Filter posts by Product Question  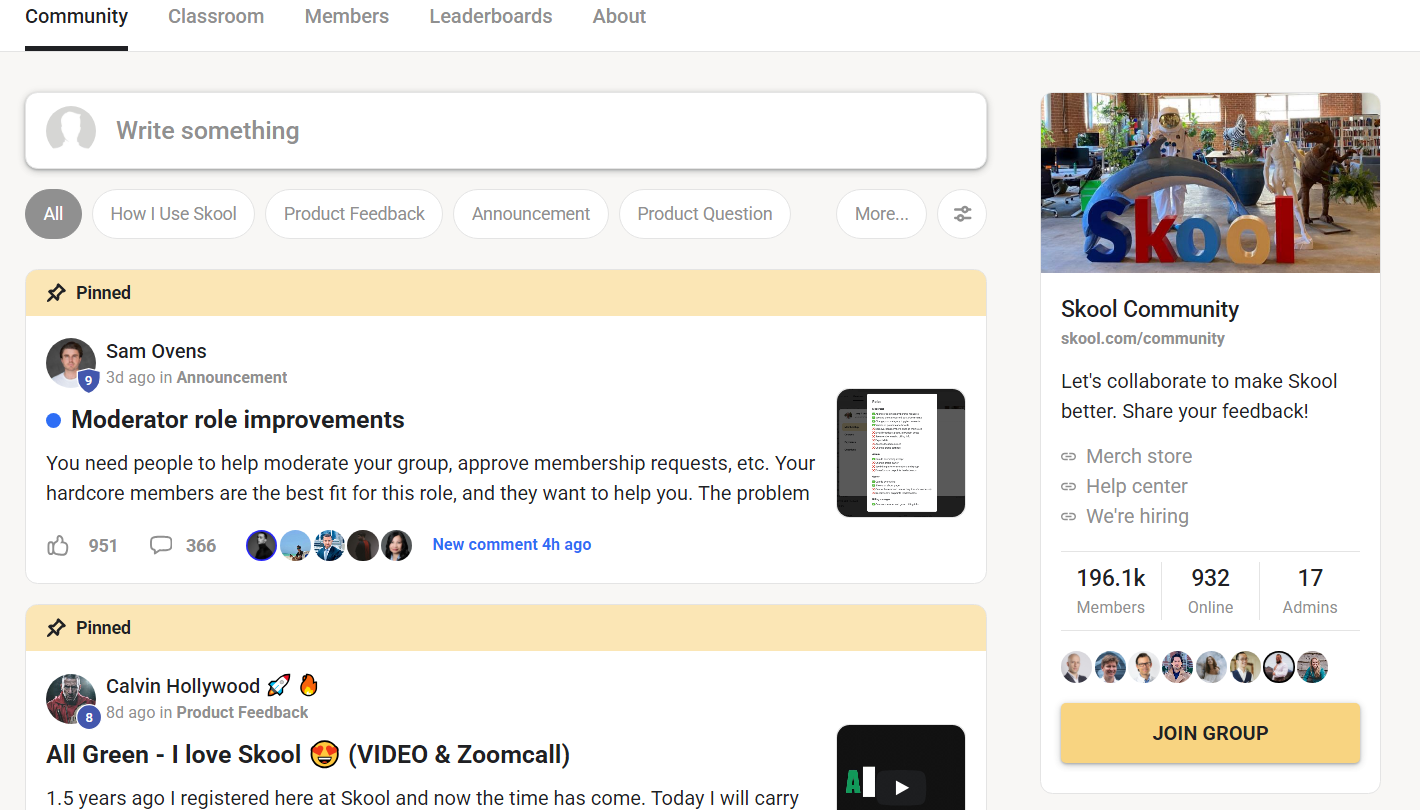[705, 214]
